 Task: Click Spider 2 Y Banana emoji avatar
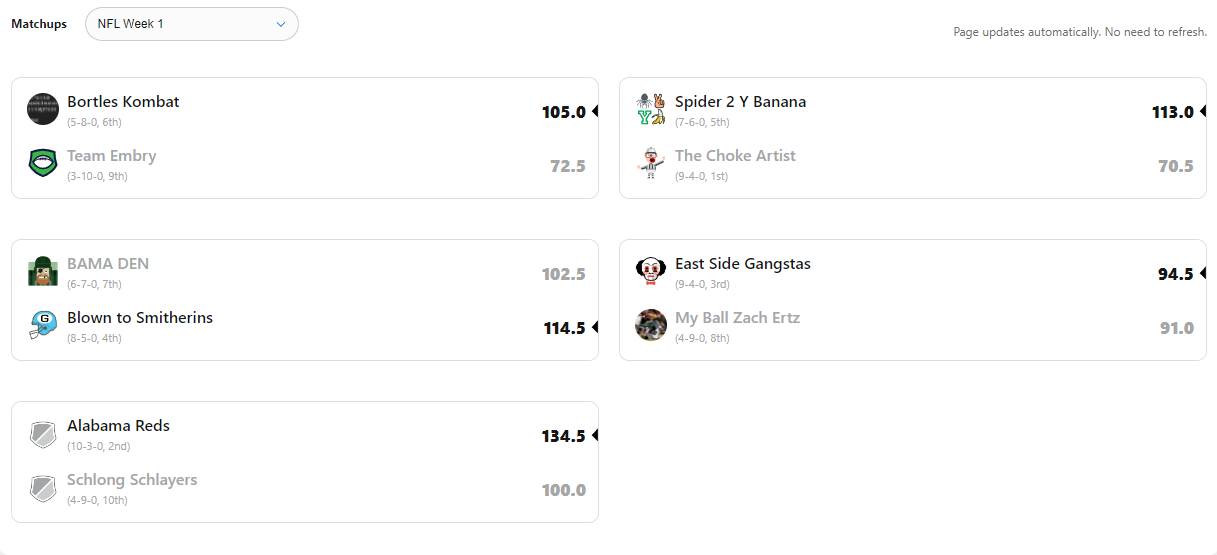[x=651, y=109]
